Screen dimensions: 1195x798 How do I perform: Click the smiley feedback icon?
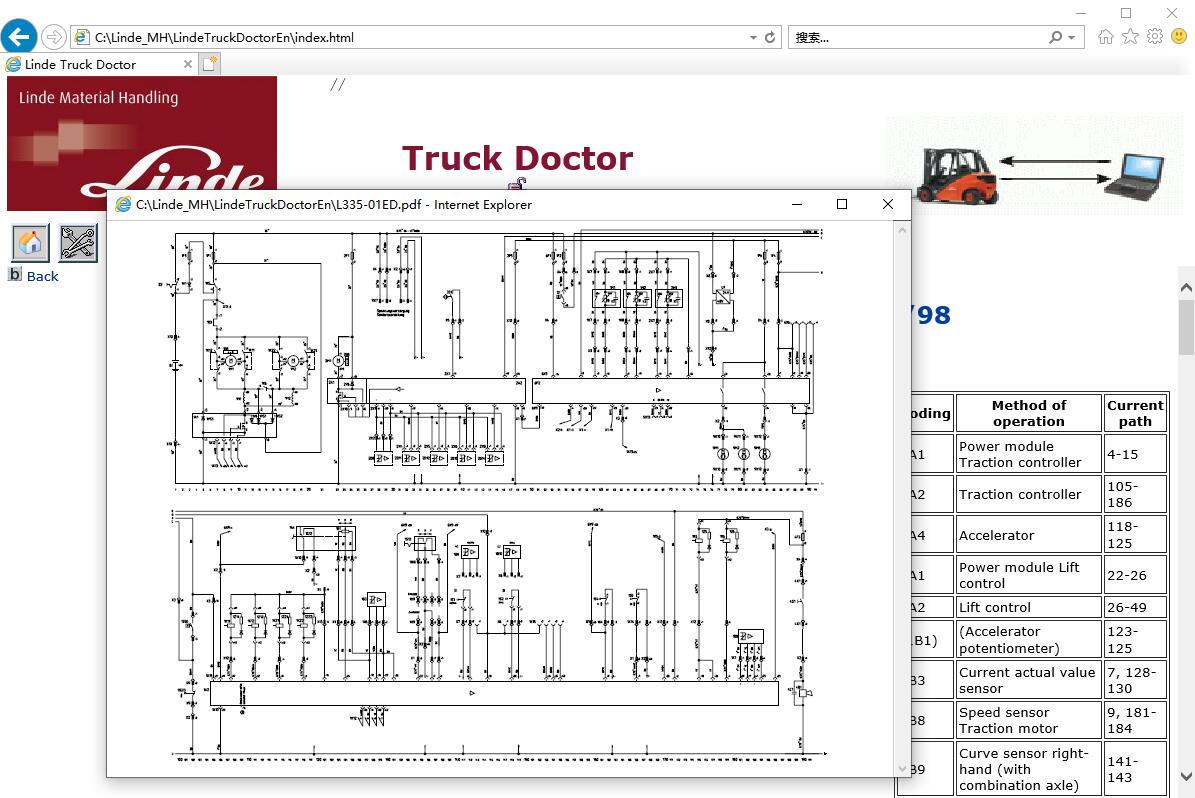(x=1179, y=37)
